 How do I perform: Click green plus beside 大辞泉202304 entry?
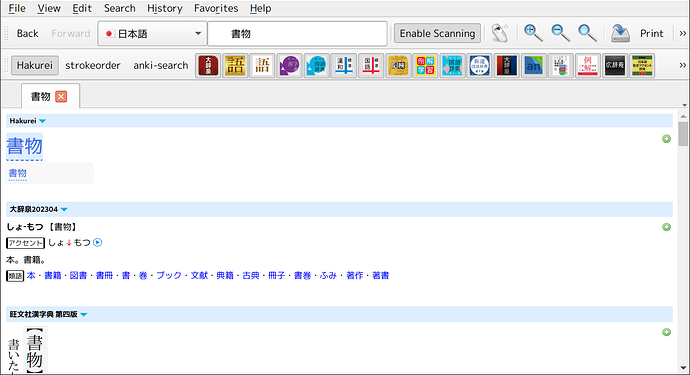(x=667, y=227)
